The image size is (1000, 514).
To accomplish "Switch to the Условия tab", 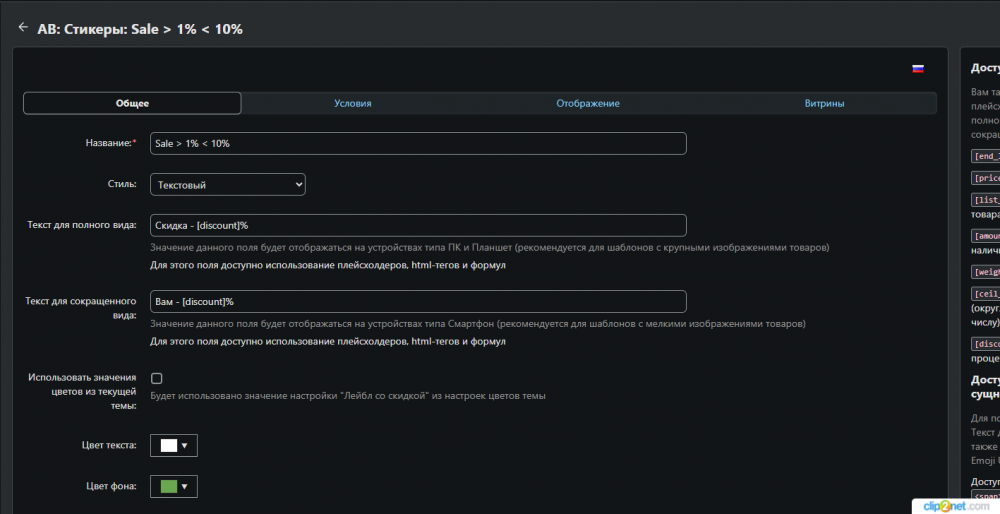I will [353, 103].
